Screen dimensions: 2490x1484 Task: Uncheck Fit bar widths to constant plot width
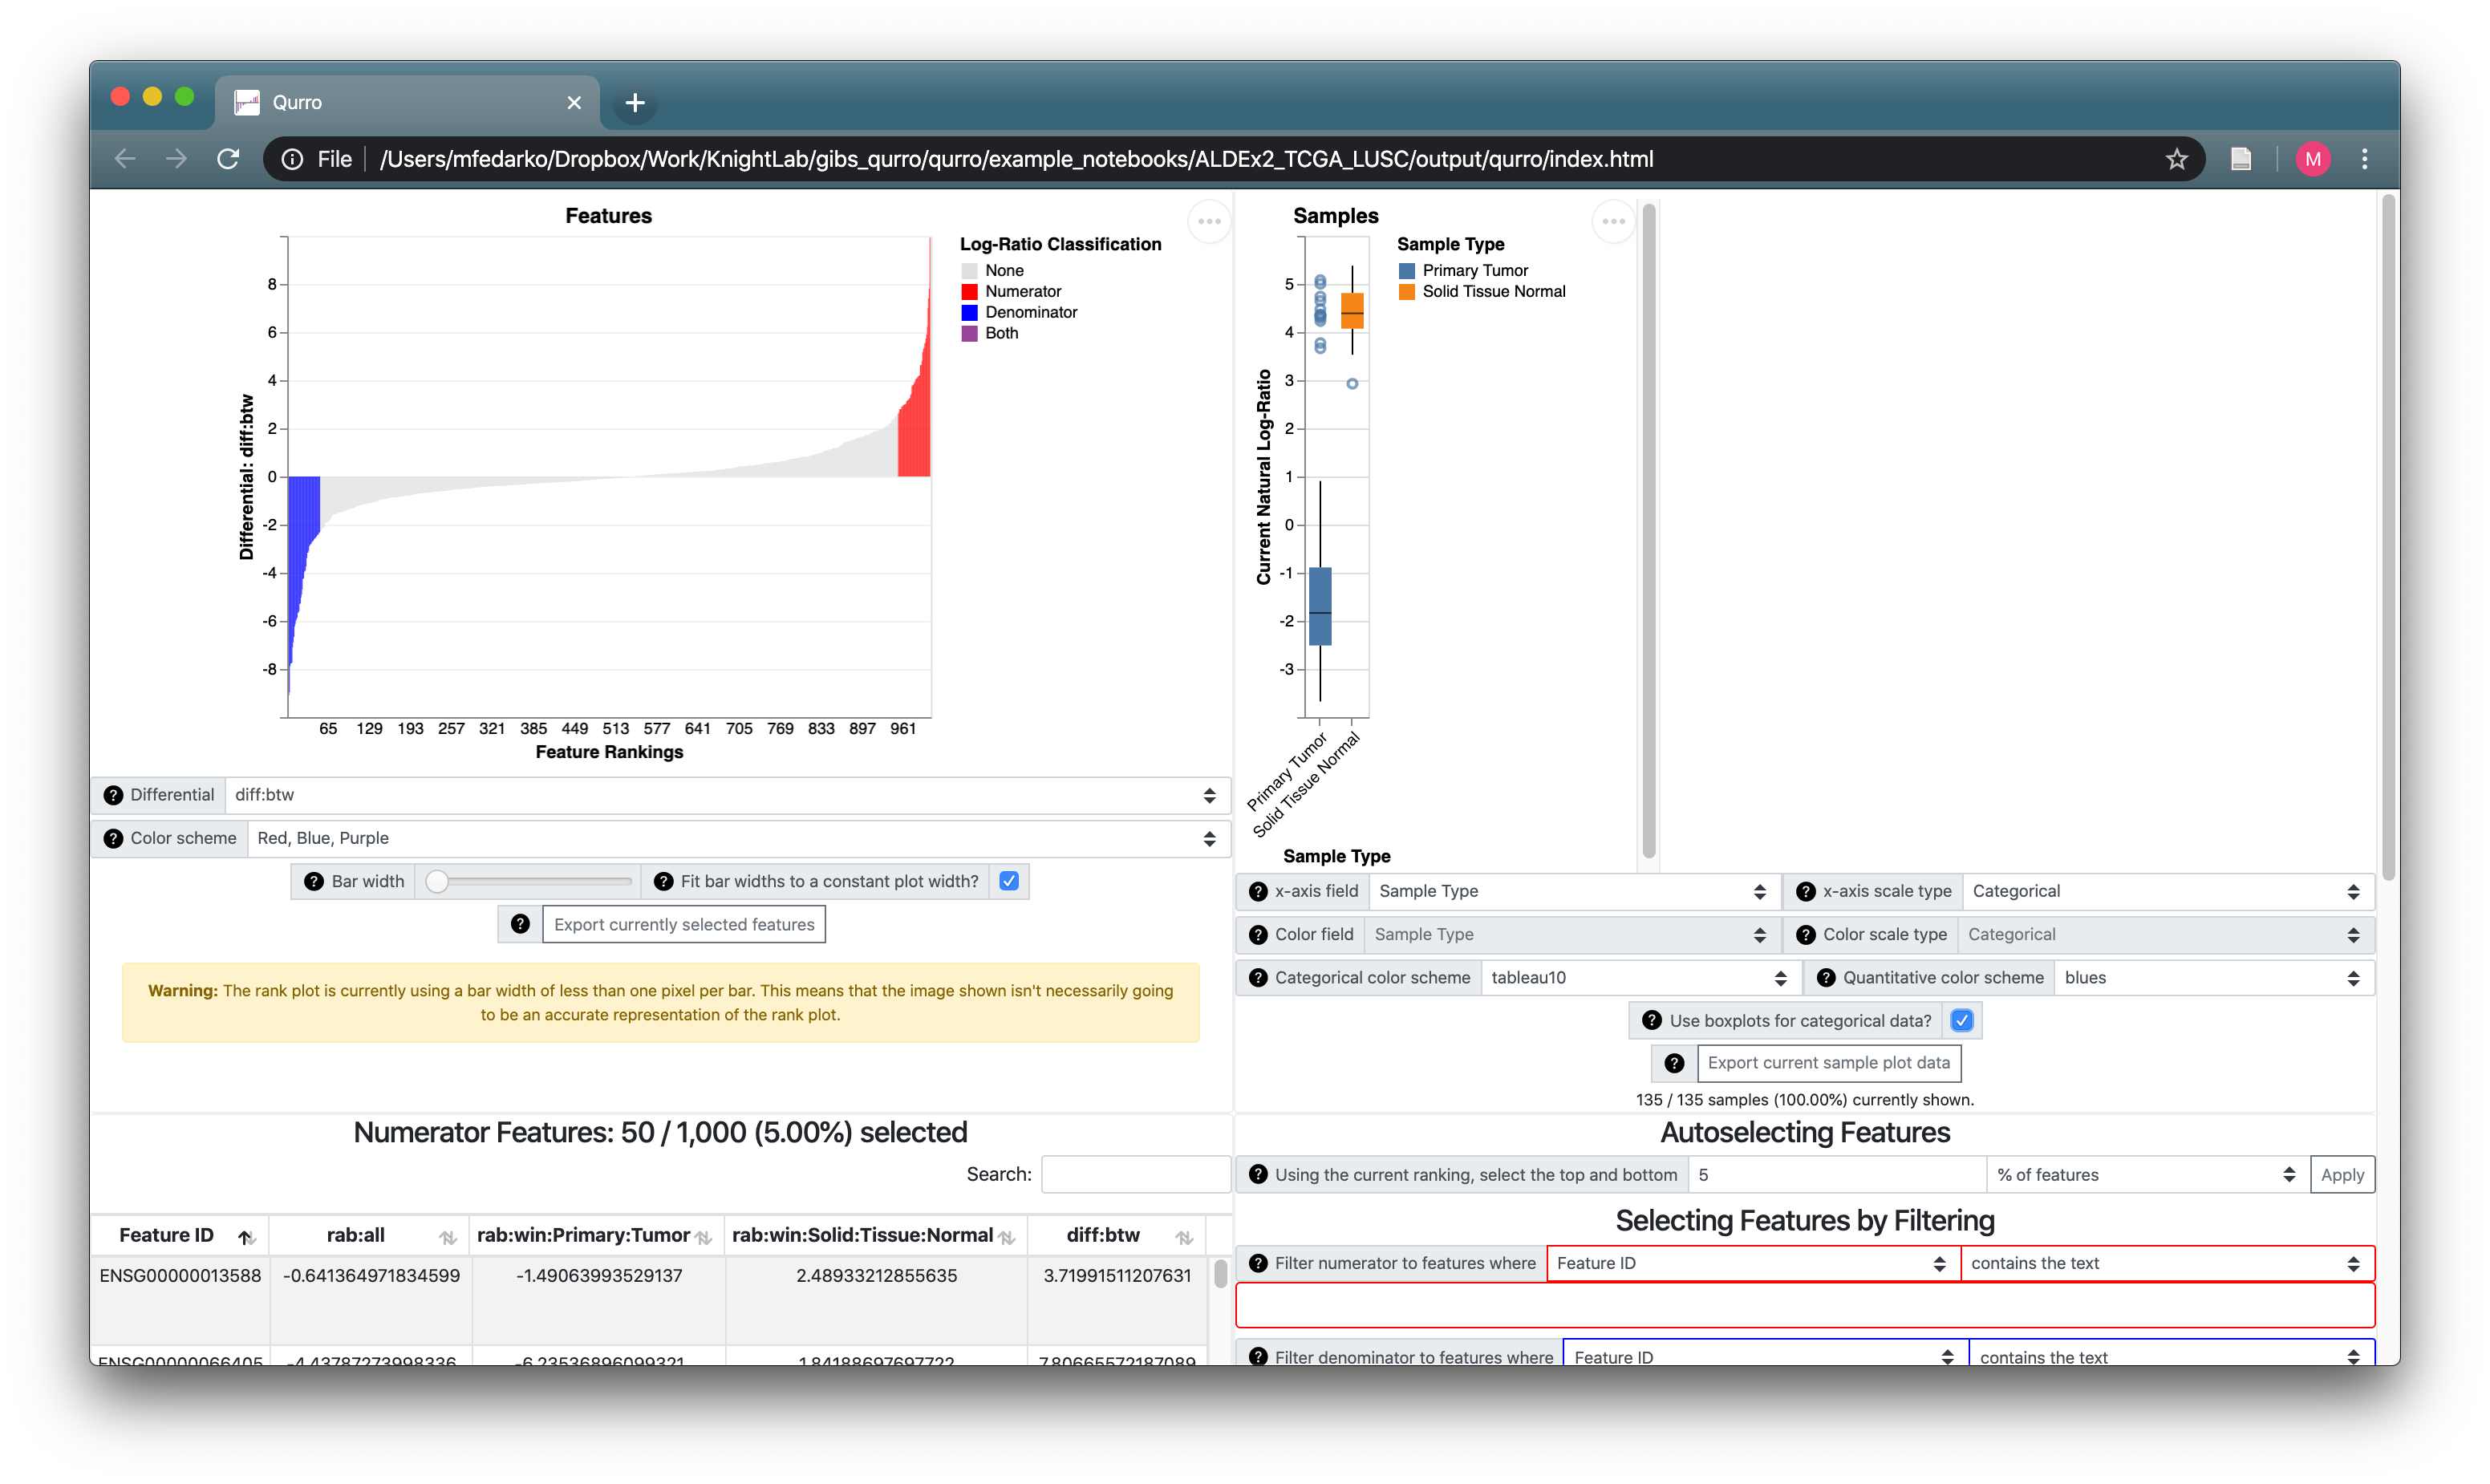1009,881
